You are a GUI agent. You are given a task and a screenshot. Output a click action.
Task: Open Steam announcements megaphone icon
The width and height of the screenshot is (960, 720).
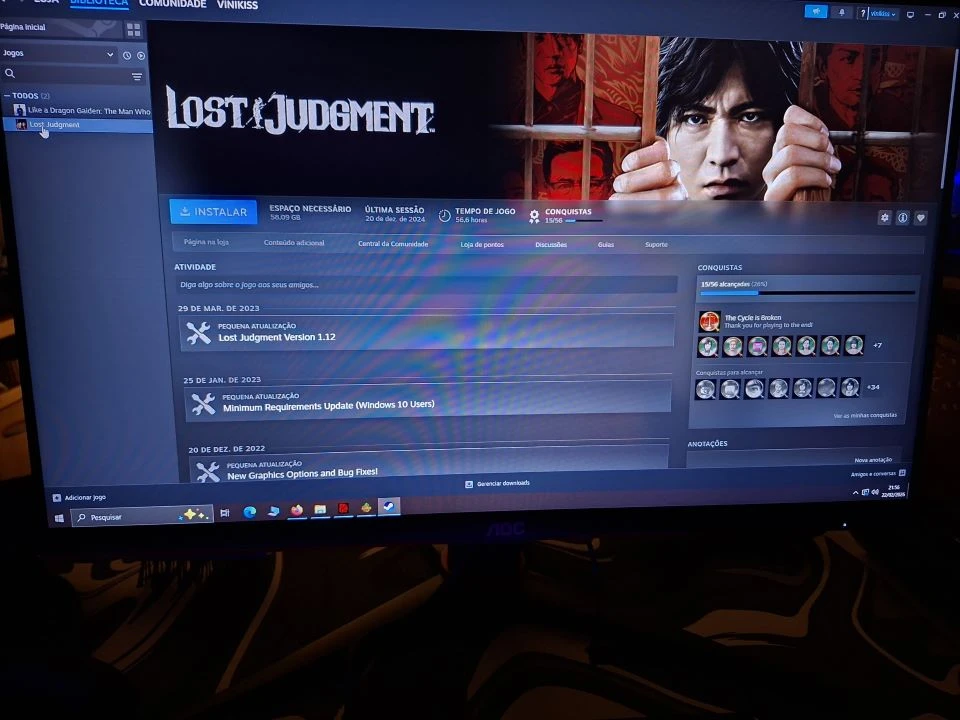(816, 12)
